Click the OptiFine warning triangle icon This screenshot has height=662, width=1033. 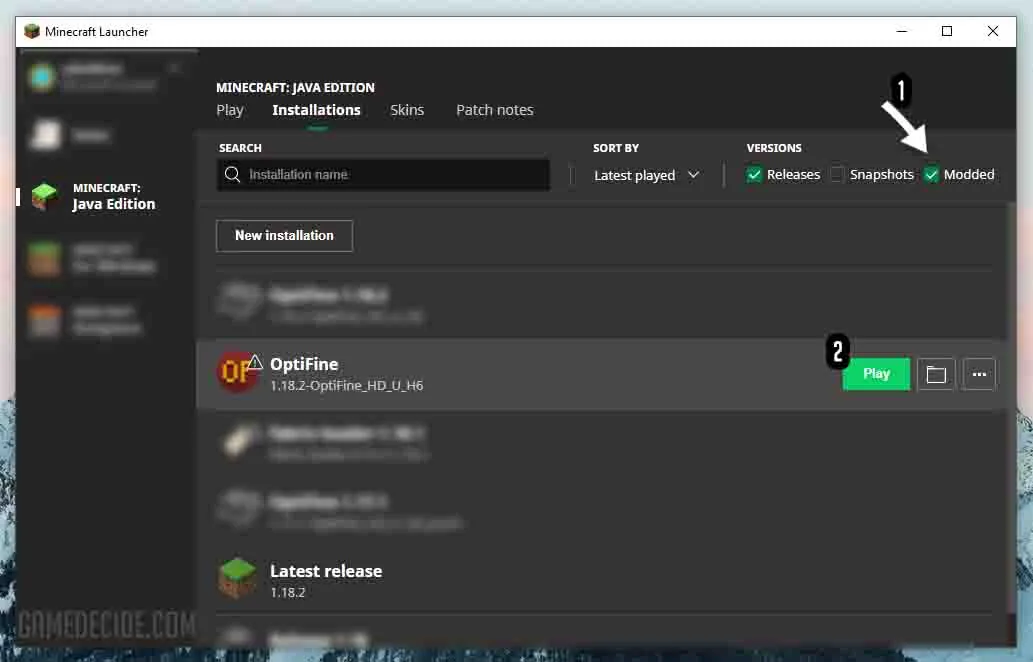tap(255, 362)
